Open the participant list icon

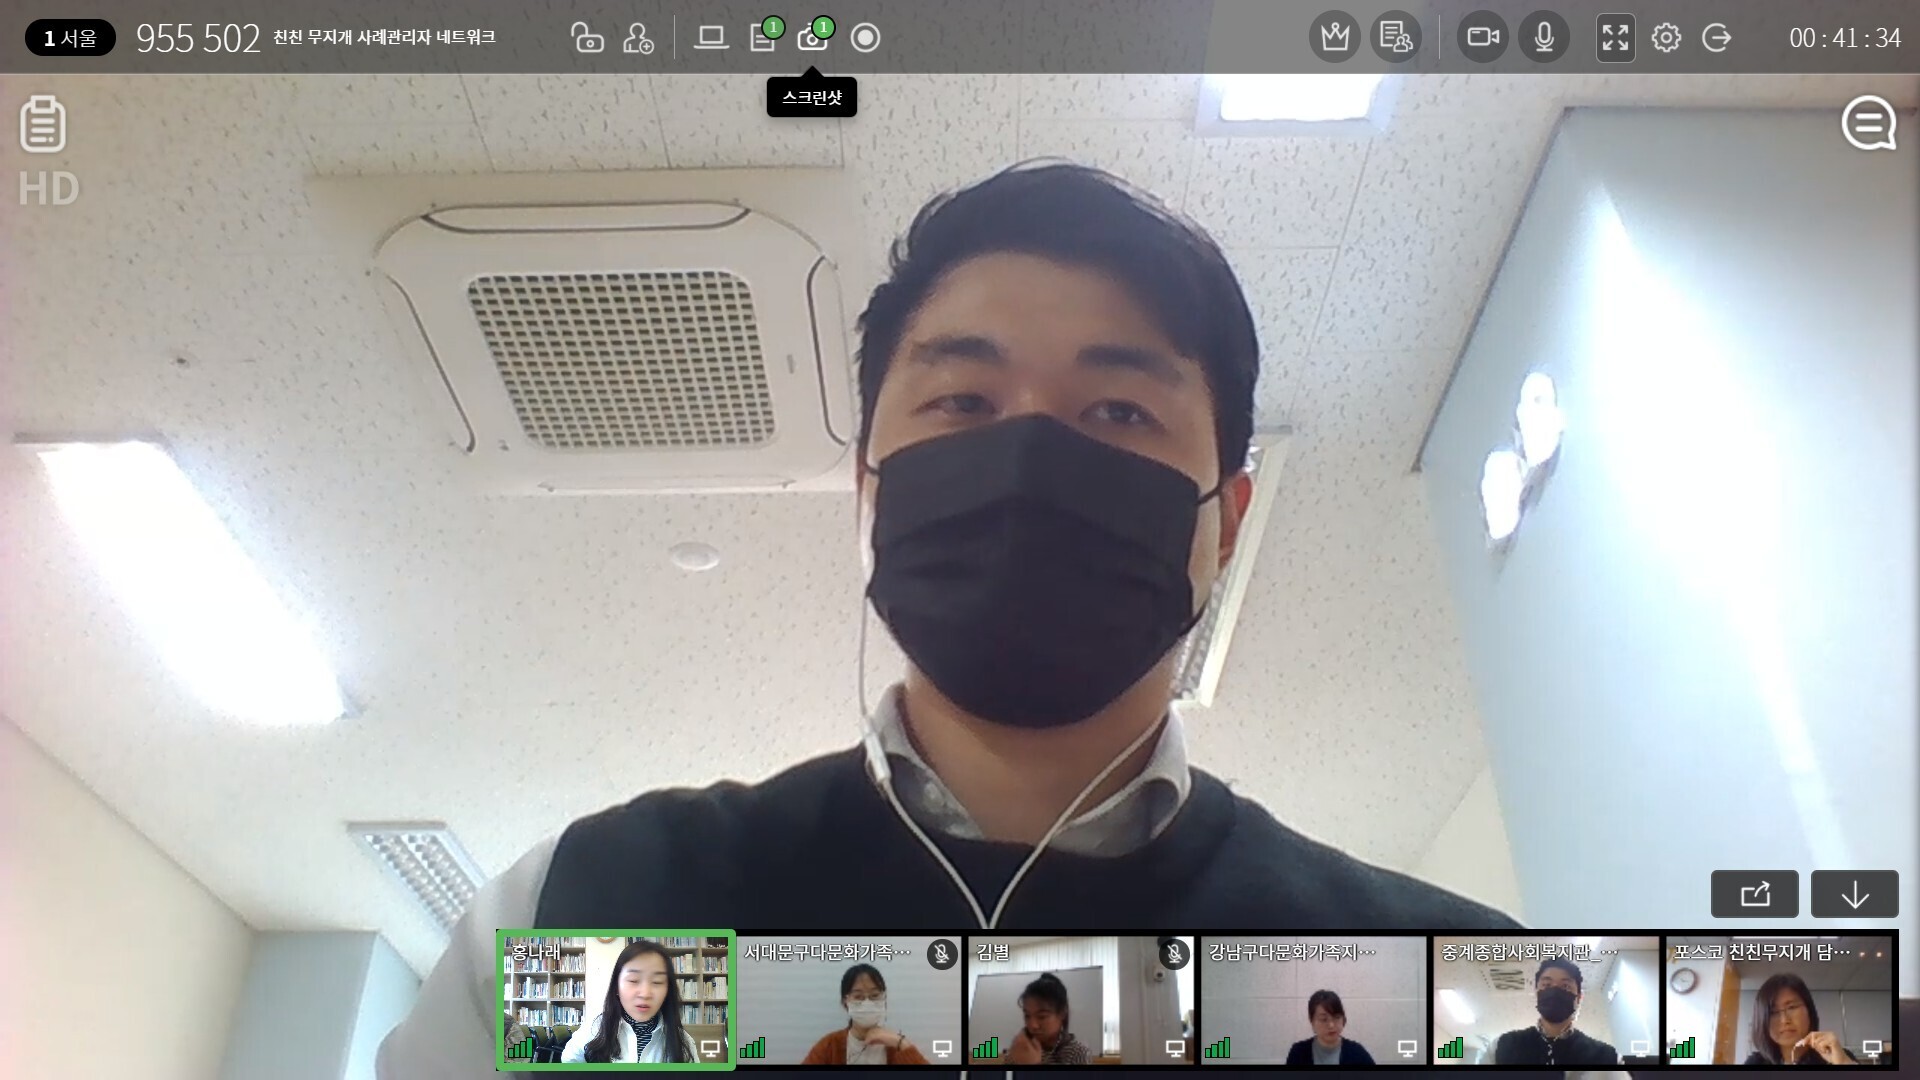1395,38
